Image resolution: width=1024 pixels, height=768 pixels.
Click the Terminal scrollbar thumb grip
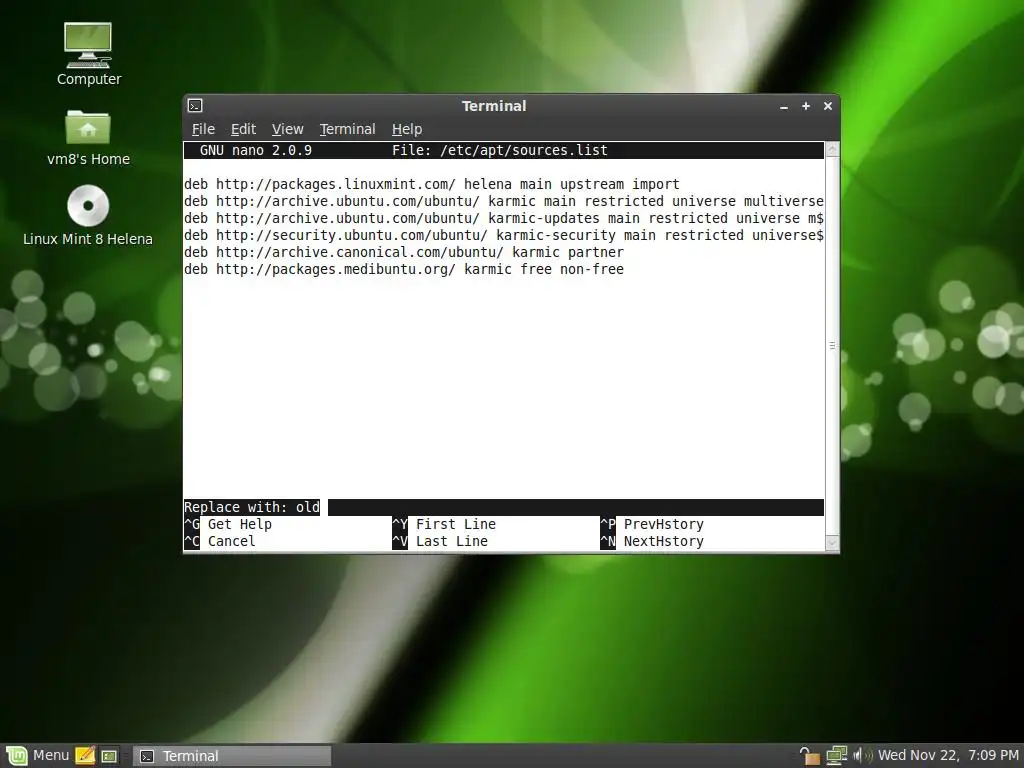[x=832, y=345]
